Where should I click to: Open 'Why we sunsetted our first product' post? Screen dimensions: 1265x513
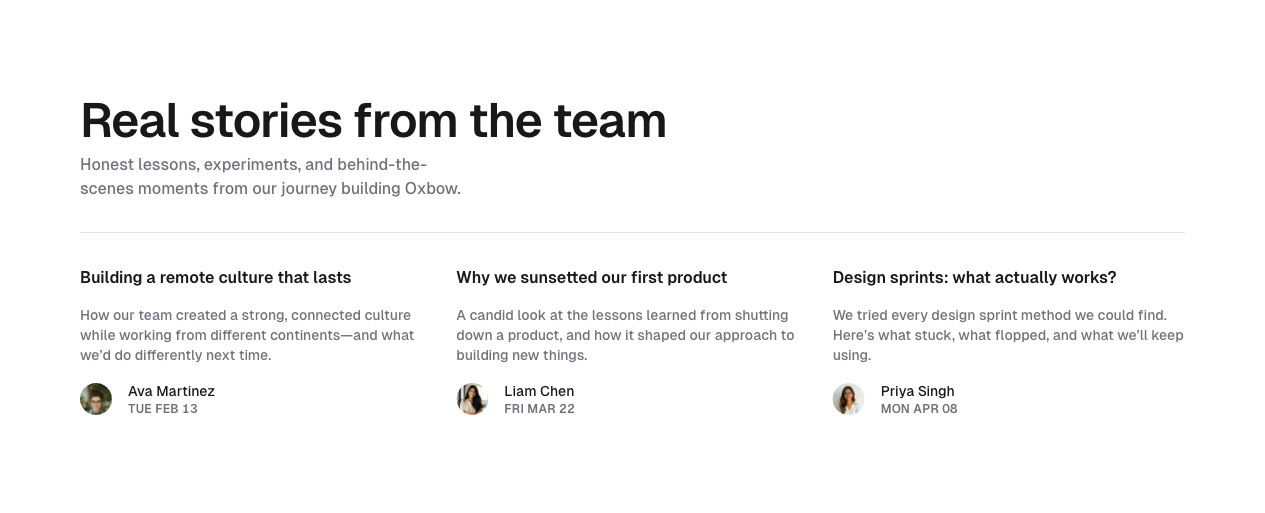click(591, 278)
